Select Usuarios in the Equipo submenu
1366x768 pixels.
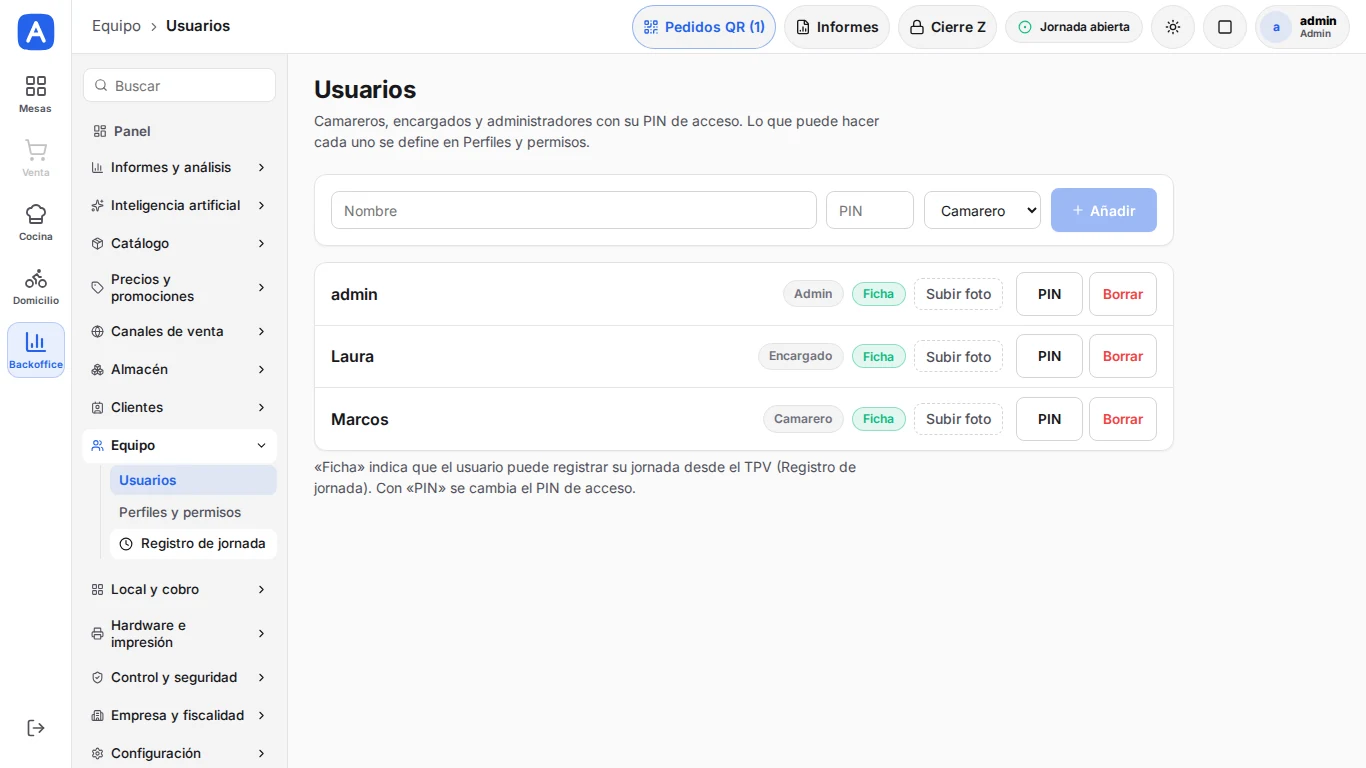coord(193,480)
